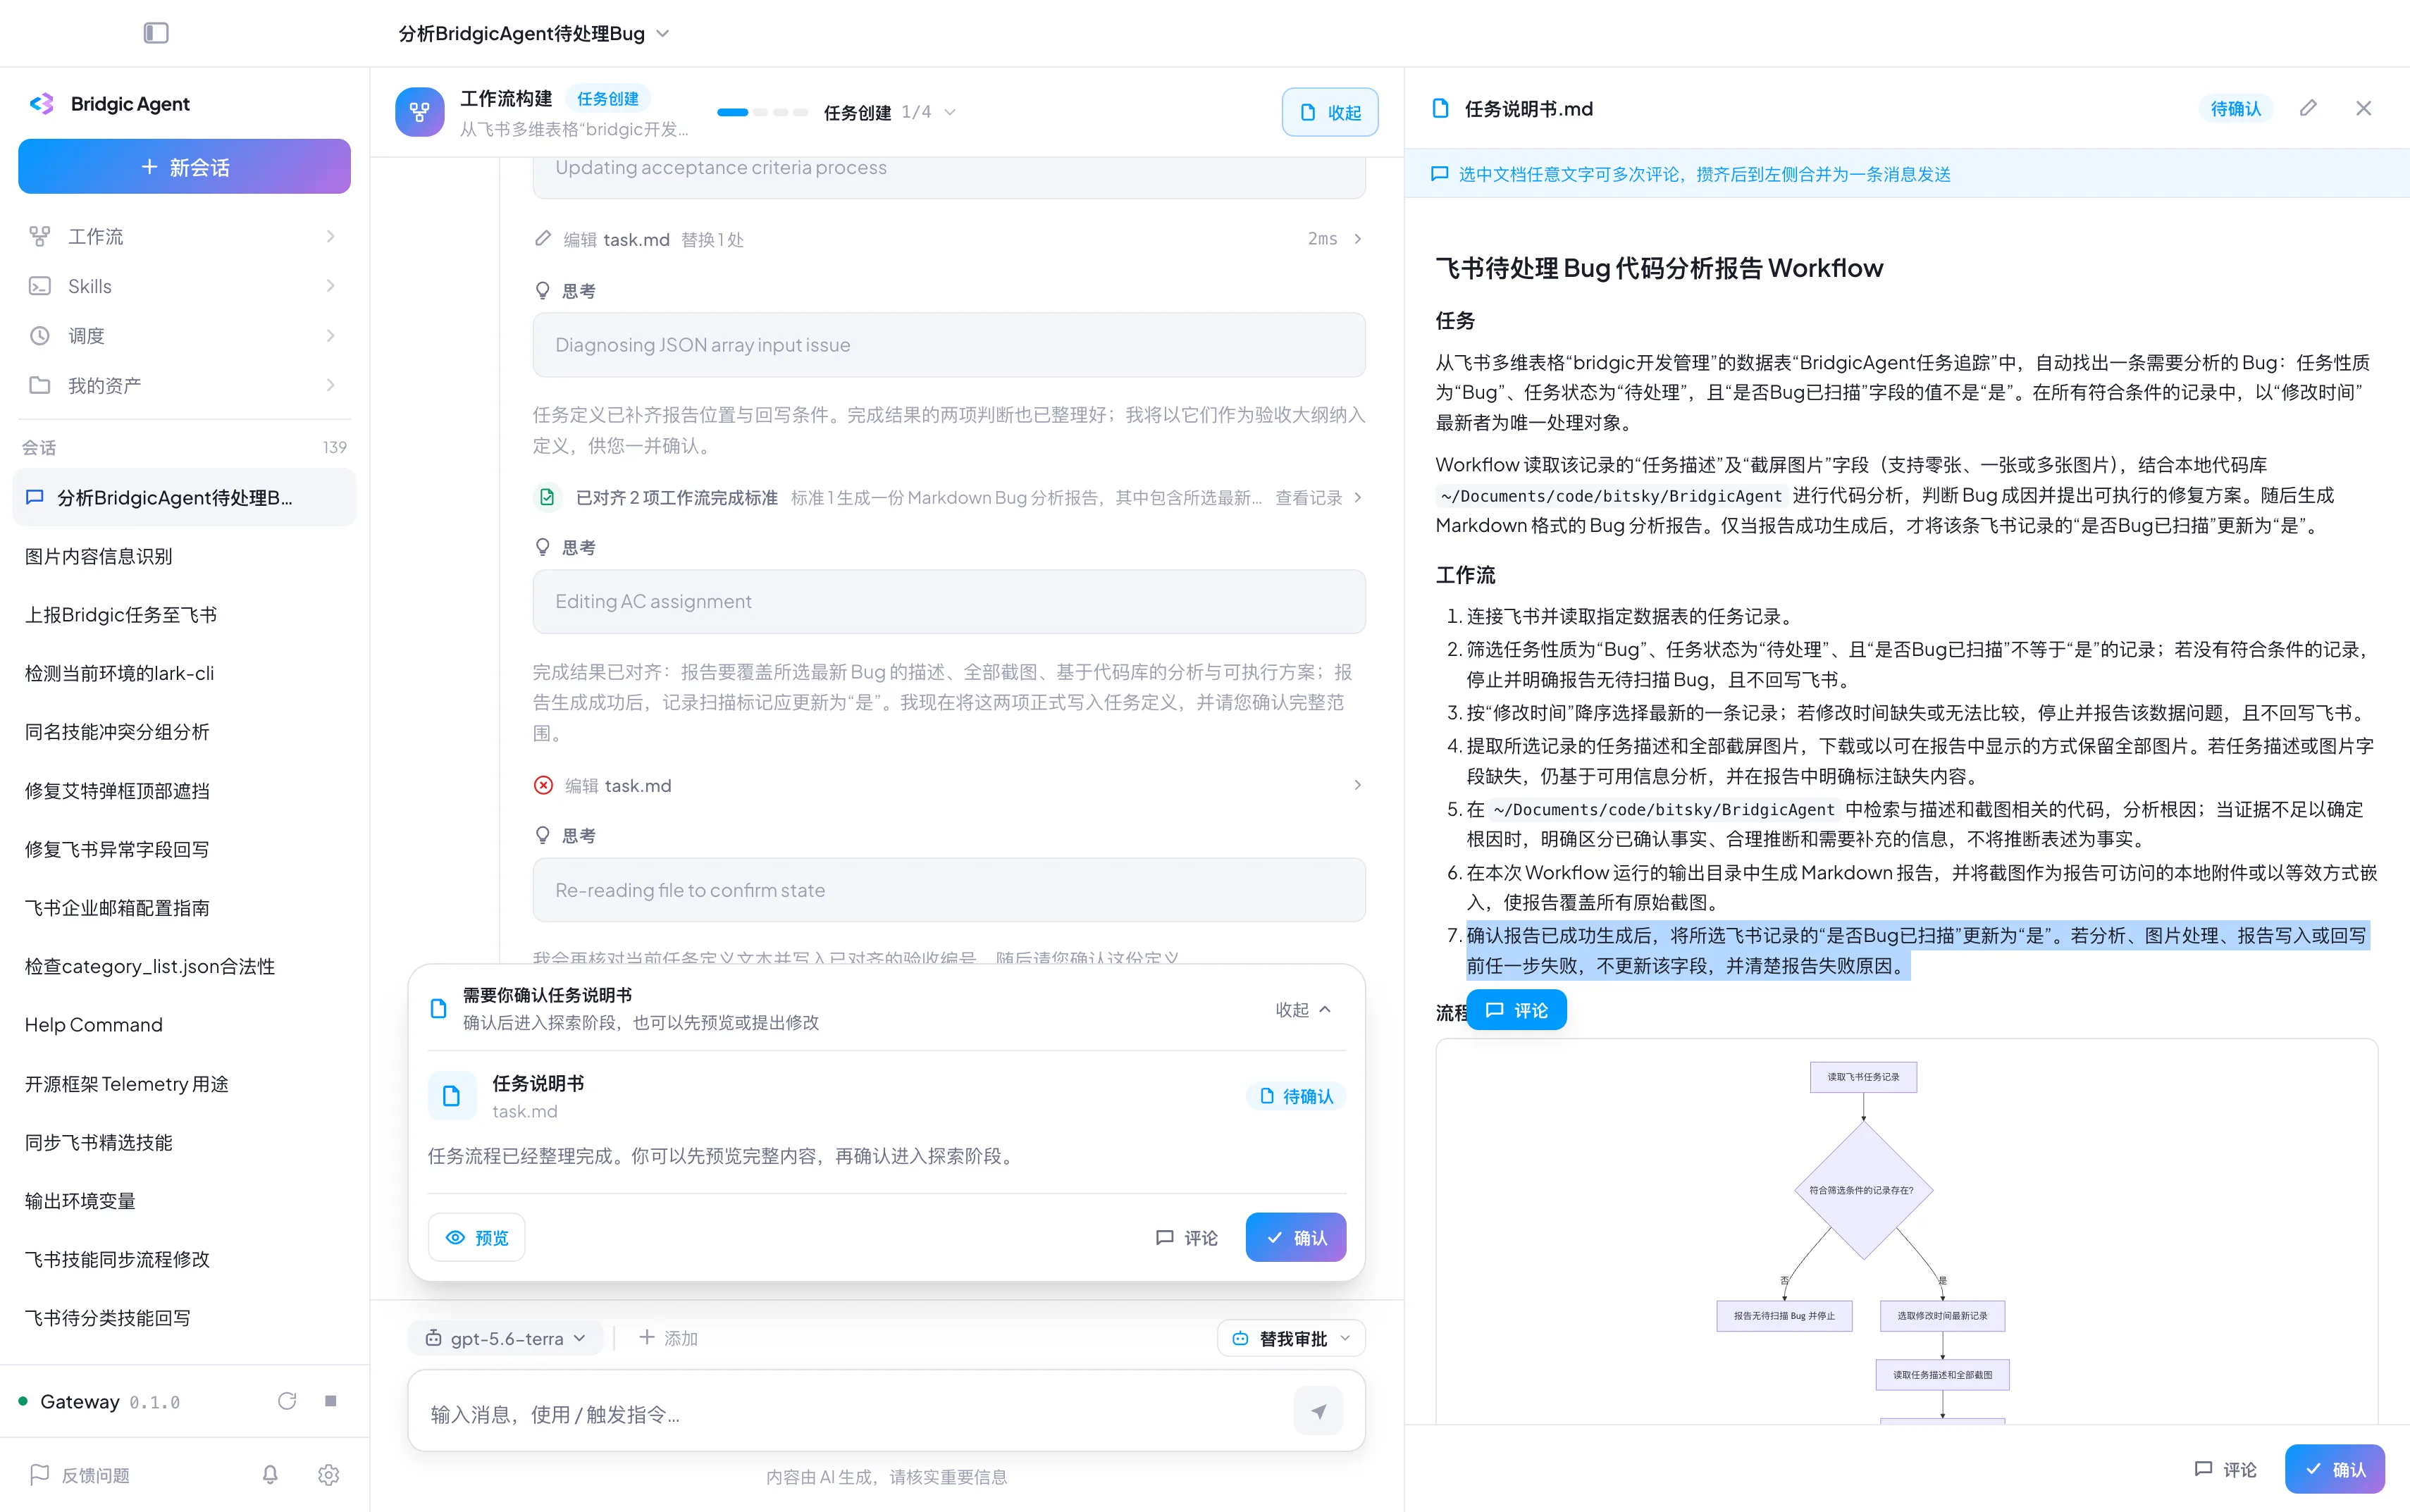Click the Bridgic Agent logo
This screenshot has width=2410, height=1512.
point(42,104)
